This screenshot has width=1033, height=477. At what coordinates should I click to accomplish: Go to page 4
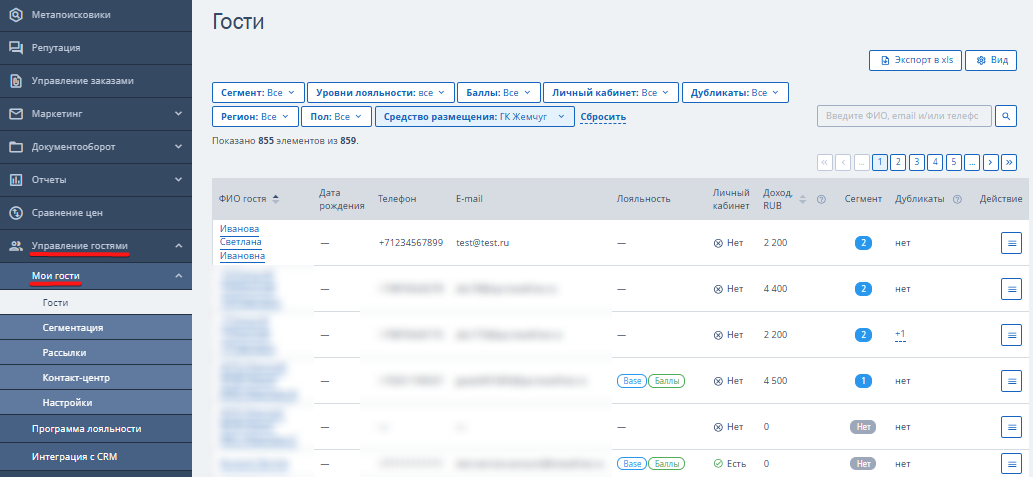(x=935, y=162)
